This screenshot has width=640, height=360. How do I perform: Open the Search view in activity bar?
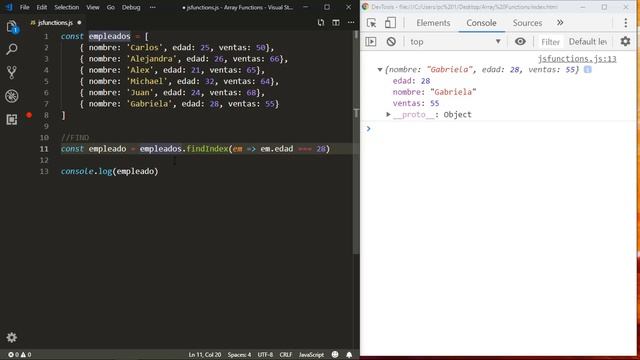coord(11,49)
